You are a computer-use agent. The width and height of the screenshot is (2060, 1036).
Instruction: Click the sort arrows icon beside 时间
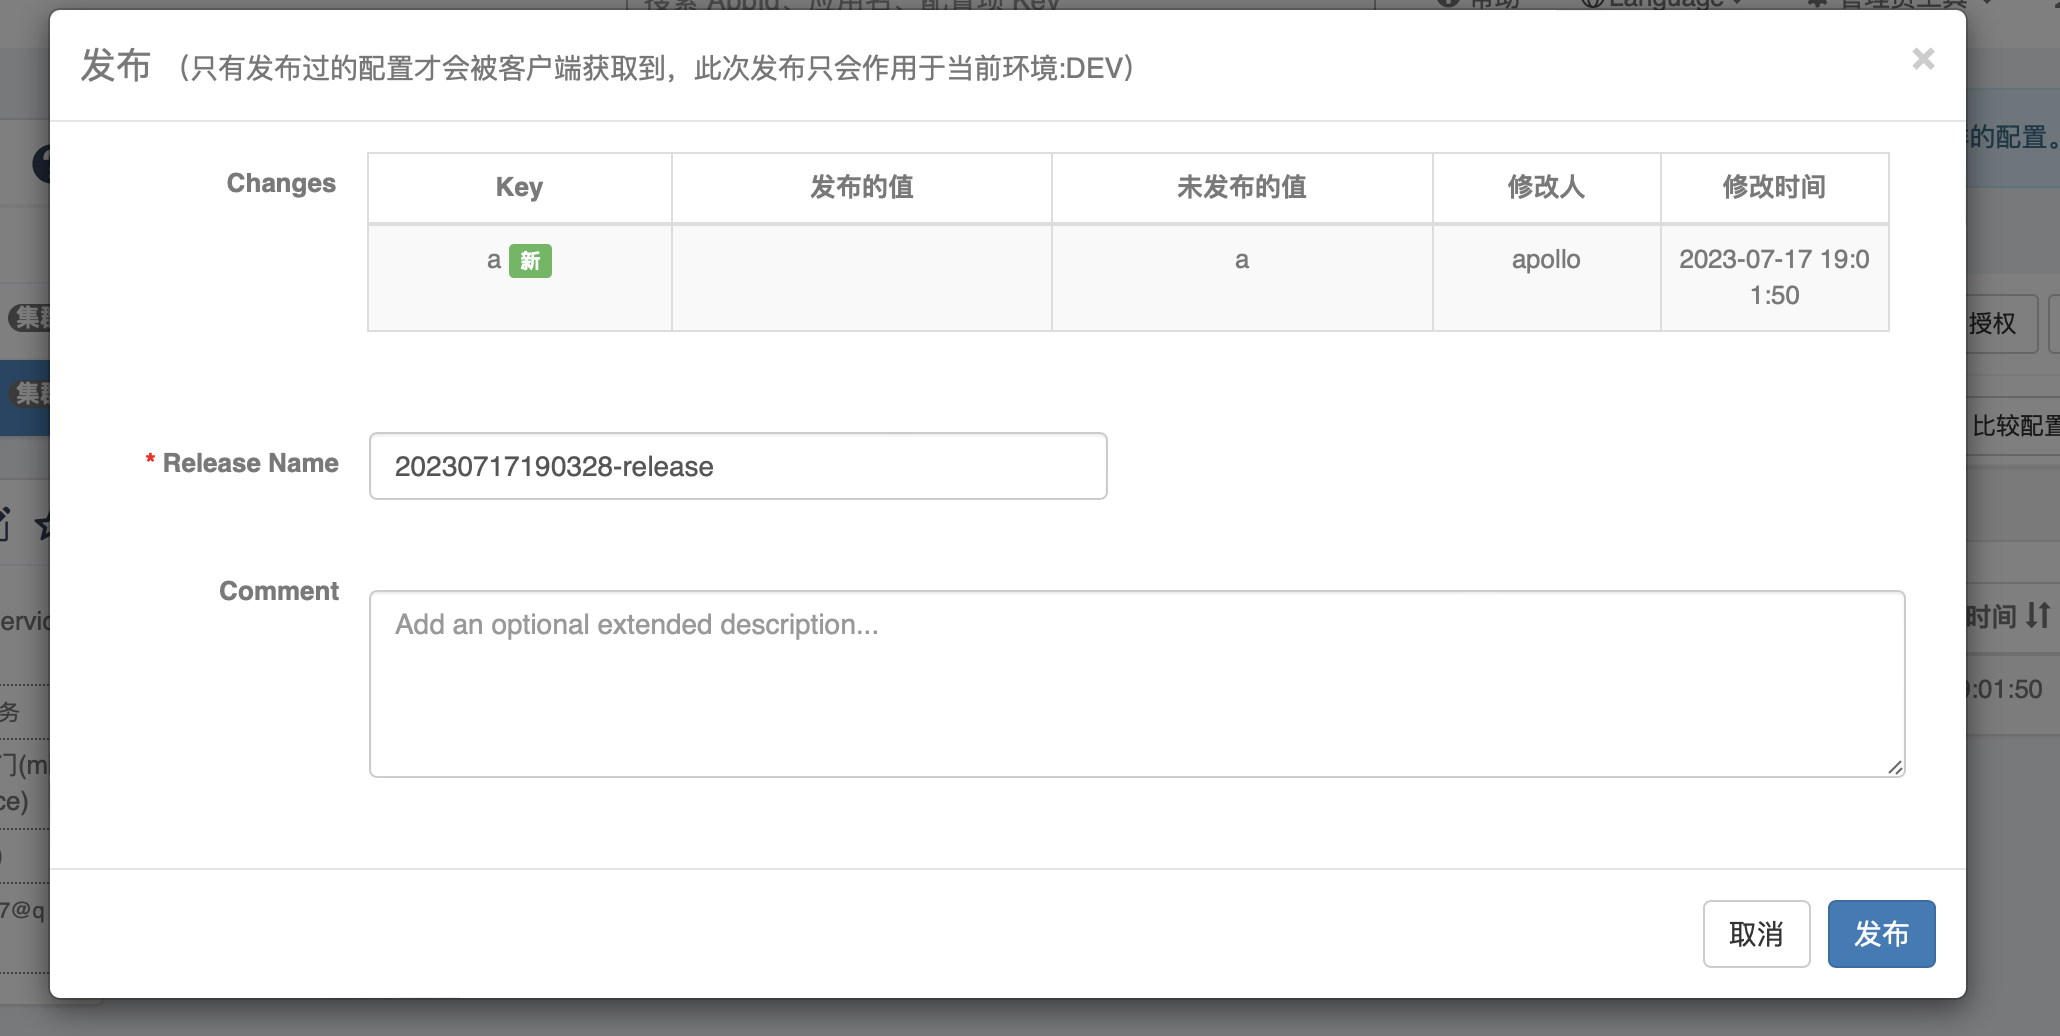coord(2038,616)
